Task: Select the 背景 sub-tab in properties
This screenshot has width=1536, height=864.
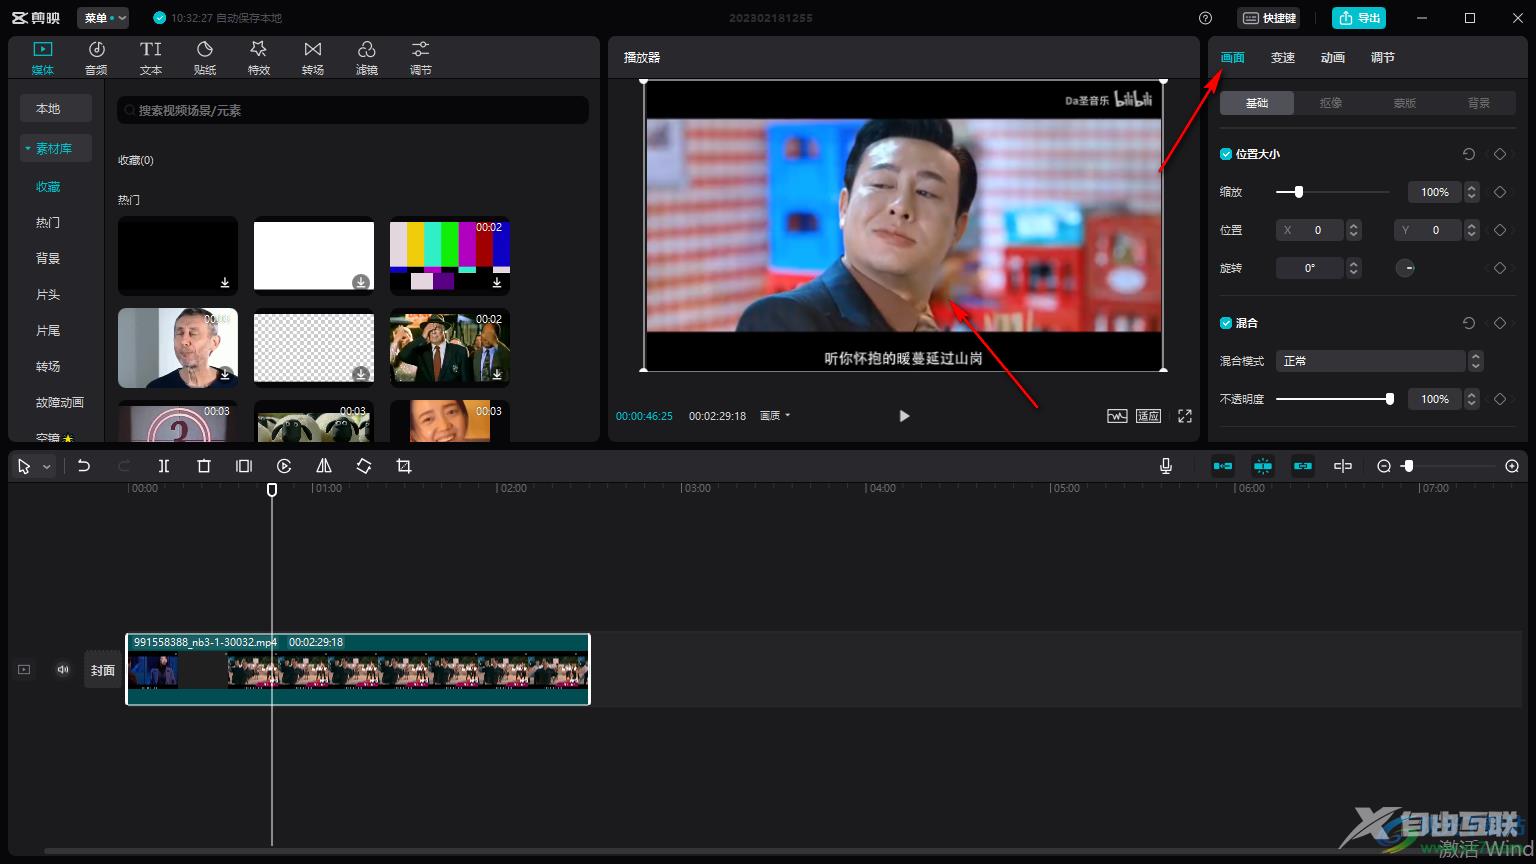Action: tap(1479, 103)
